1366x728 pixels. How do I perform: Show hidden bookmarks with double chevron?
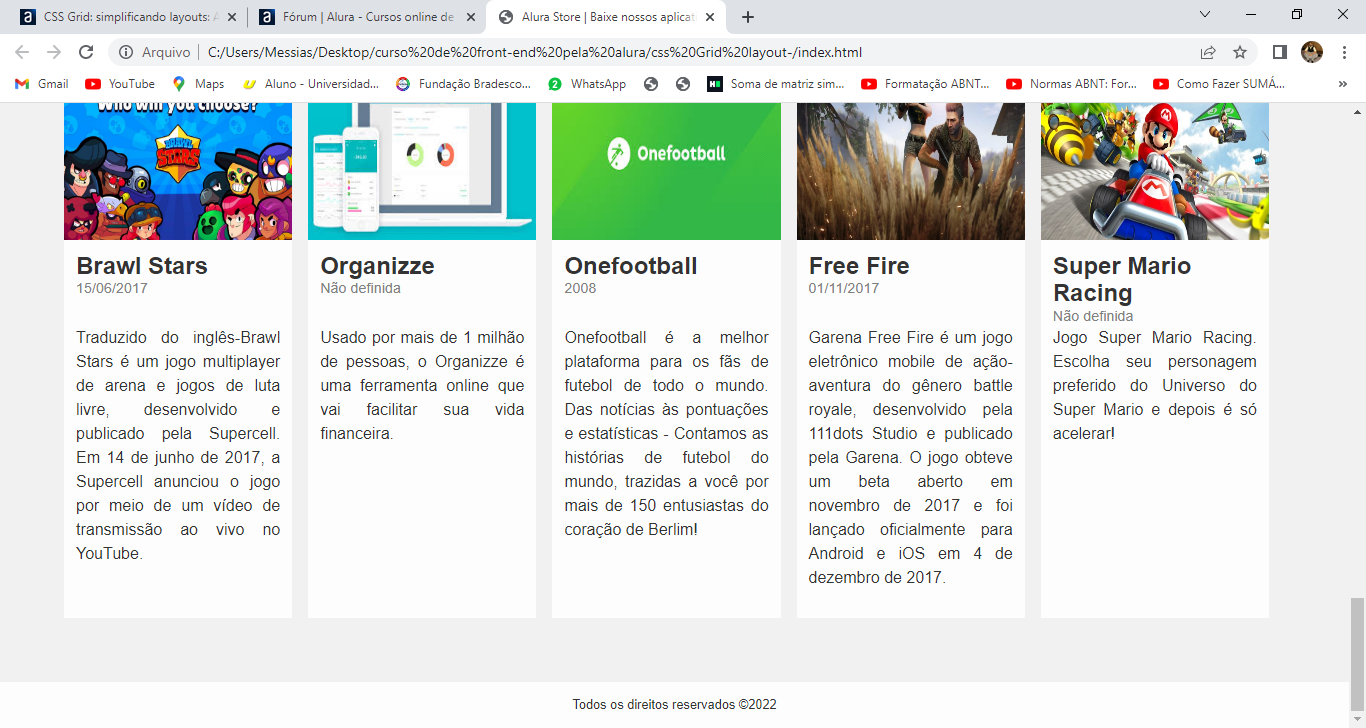(1343, 84)
